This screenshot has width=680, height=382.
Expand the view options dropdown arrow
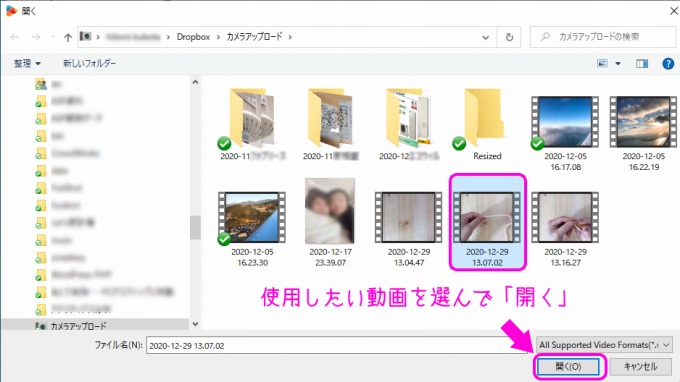[x=618, y=64]
